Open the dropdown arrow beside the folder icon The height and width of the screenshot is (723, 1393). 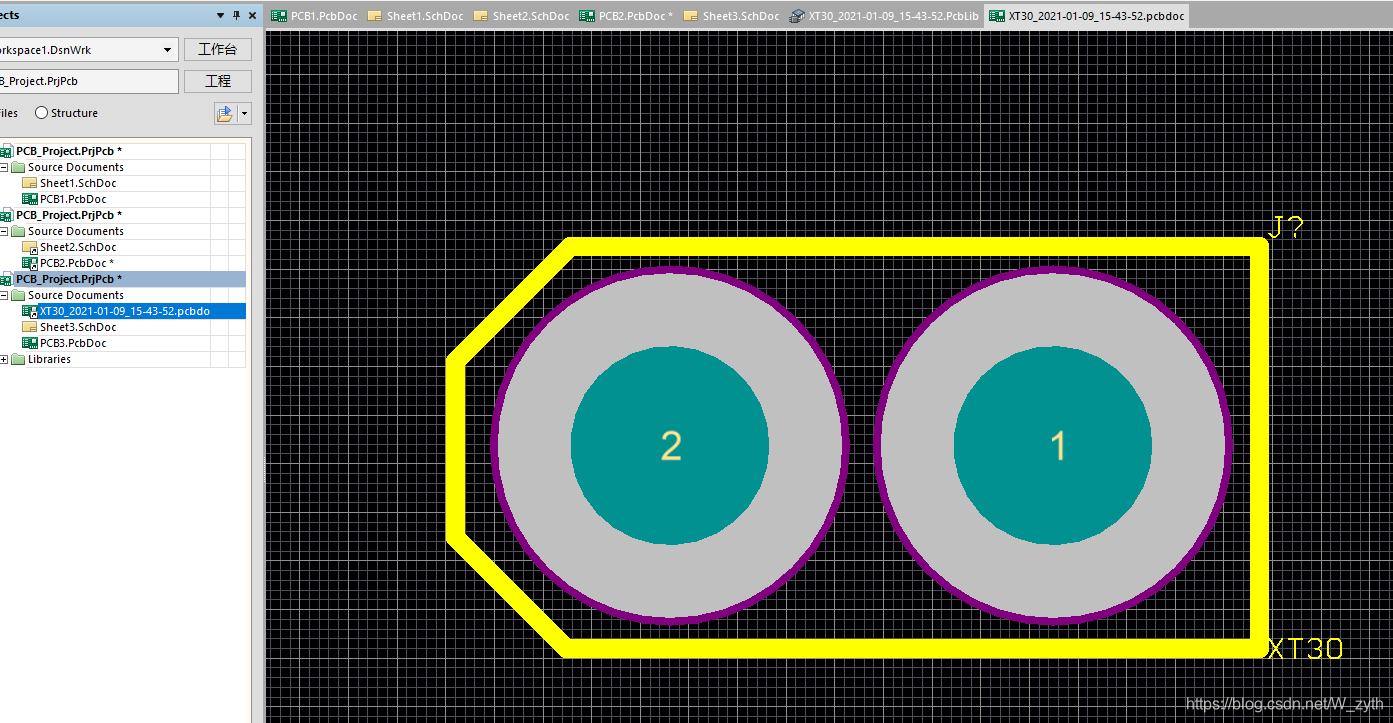coord(244,113)
